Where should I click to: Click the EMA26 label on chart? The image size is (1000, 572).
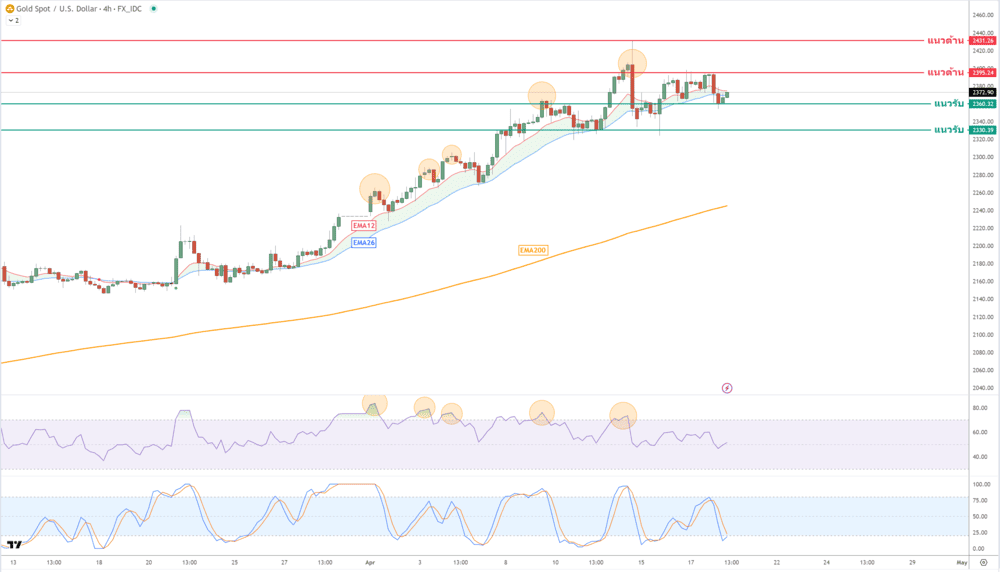(x=364, y=242)
